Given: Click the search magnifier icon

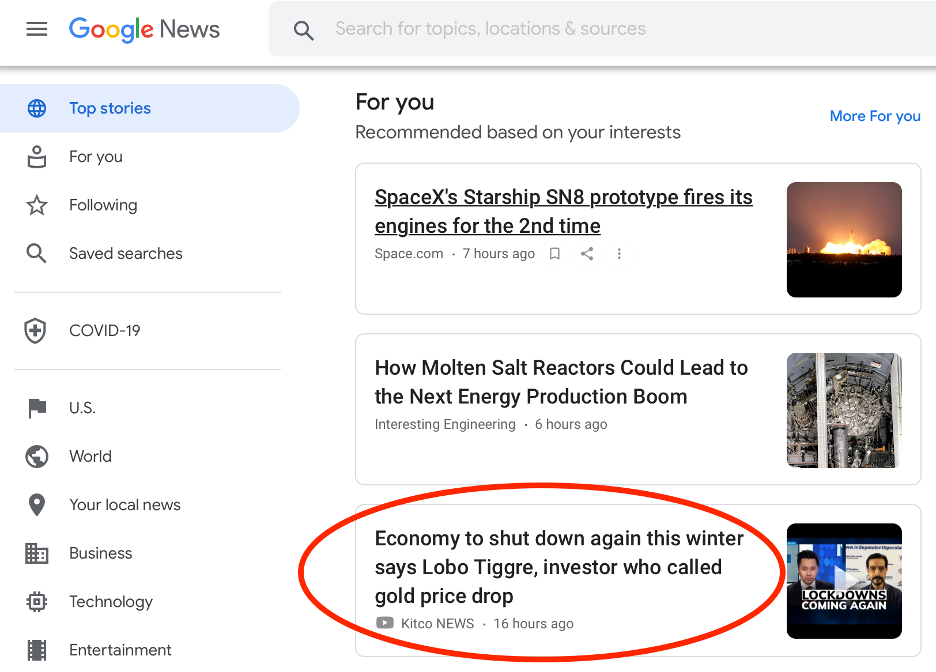Looking at the screenshot, I should coord(303,30).
